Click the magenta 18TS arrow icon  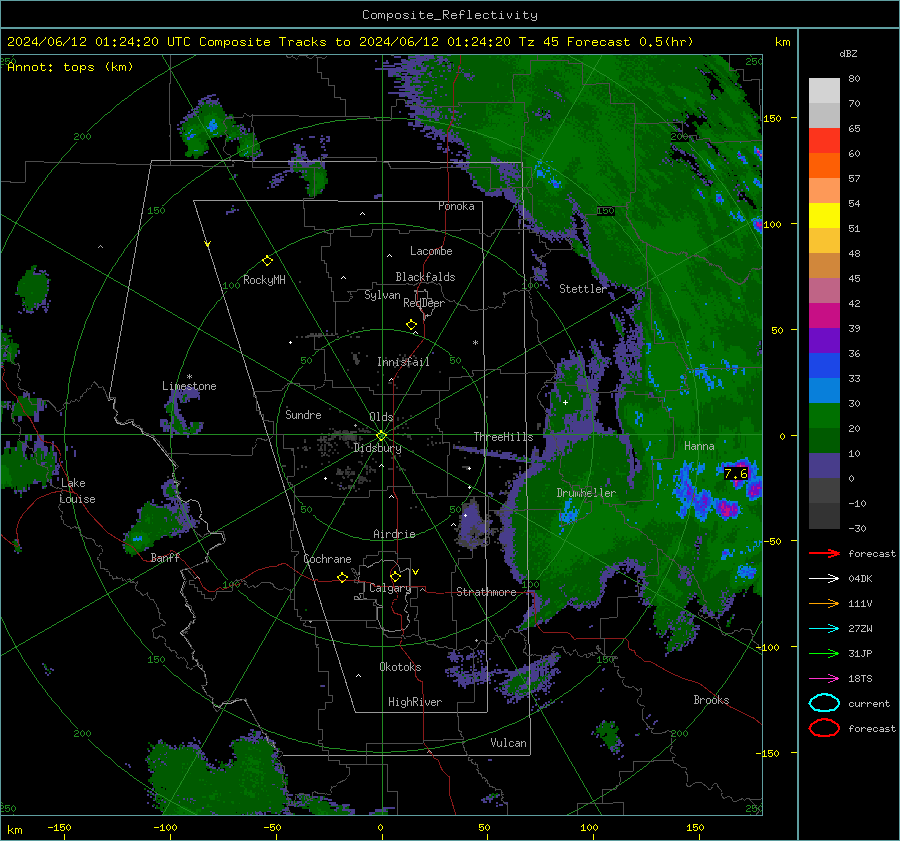coord(824,679)
